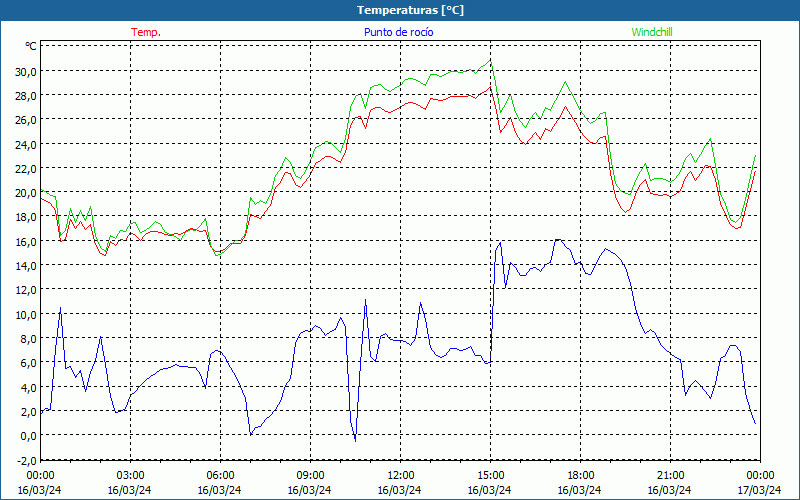Click the 10,0 y-axis value
Viewport: 800px width, 500px height.
(26, 314)
